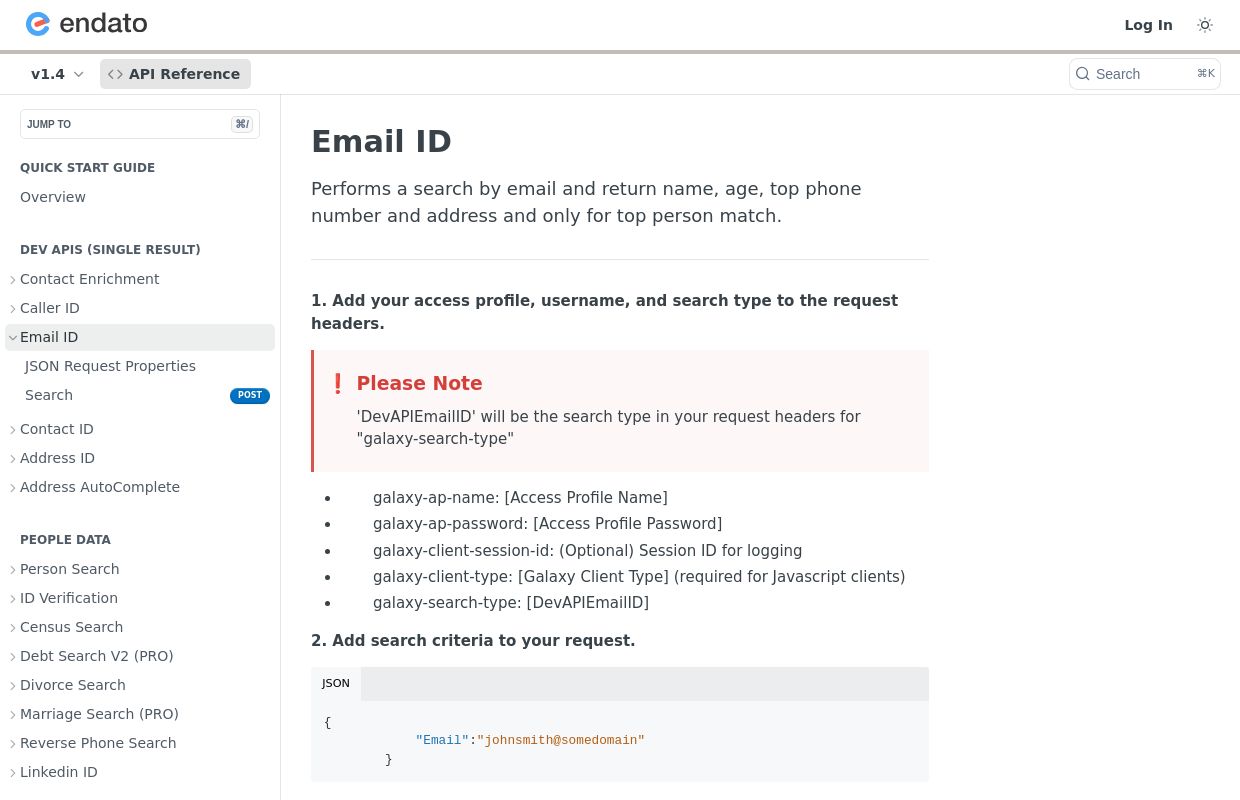Click the POST badge next to Search
Screen dimensions: 1240x800
(x=250, y=395)
